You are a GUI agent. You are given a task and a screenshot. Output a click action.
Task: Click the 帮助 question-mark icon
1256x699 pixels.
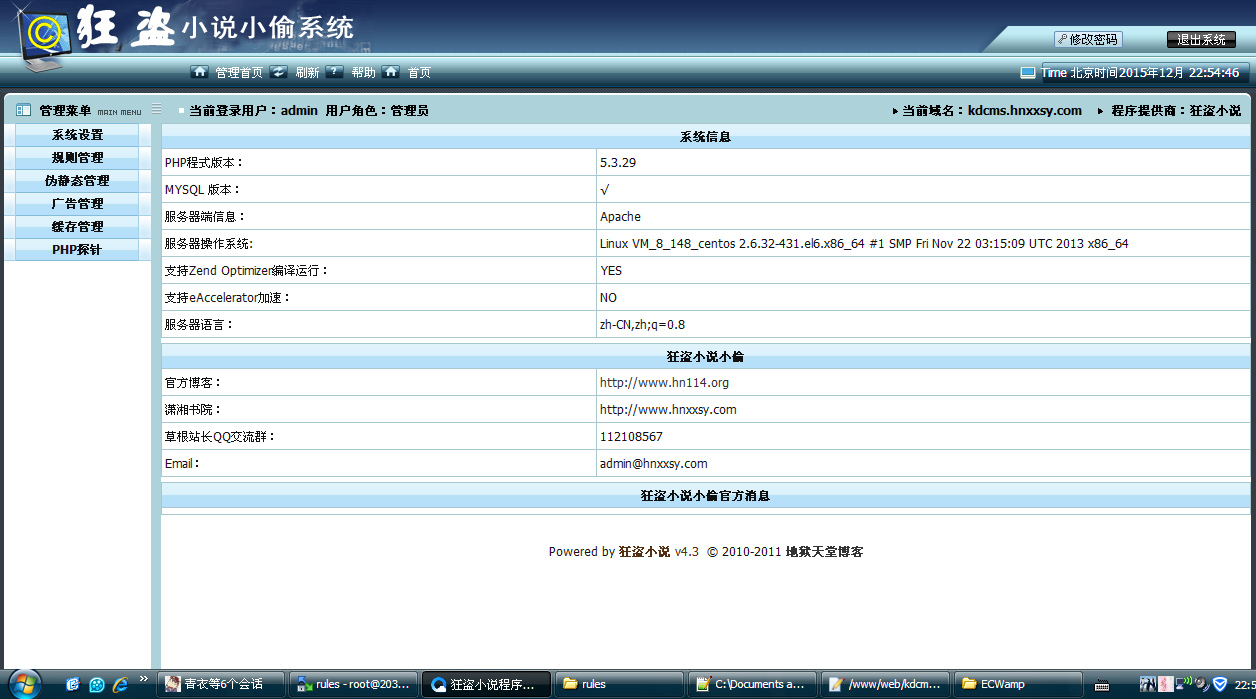click(334, 72)
